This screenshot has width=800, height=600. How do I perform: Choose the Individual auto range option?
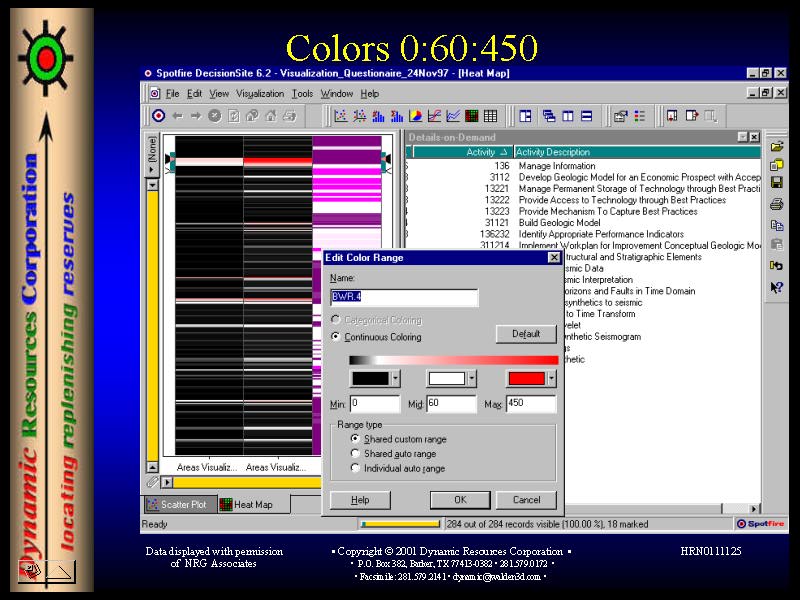pos(355,468)
